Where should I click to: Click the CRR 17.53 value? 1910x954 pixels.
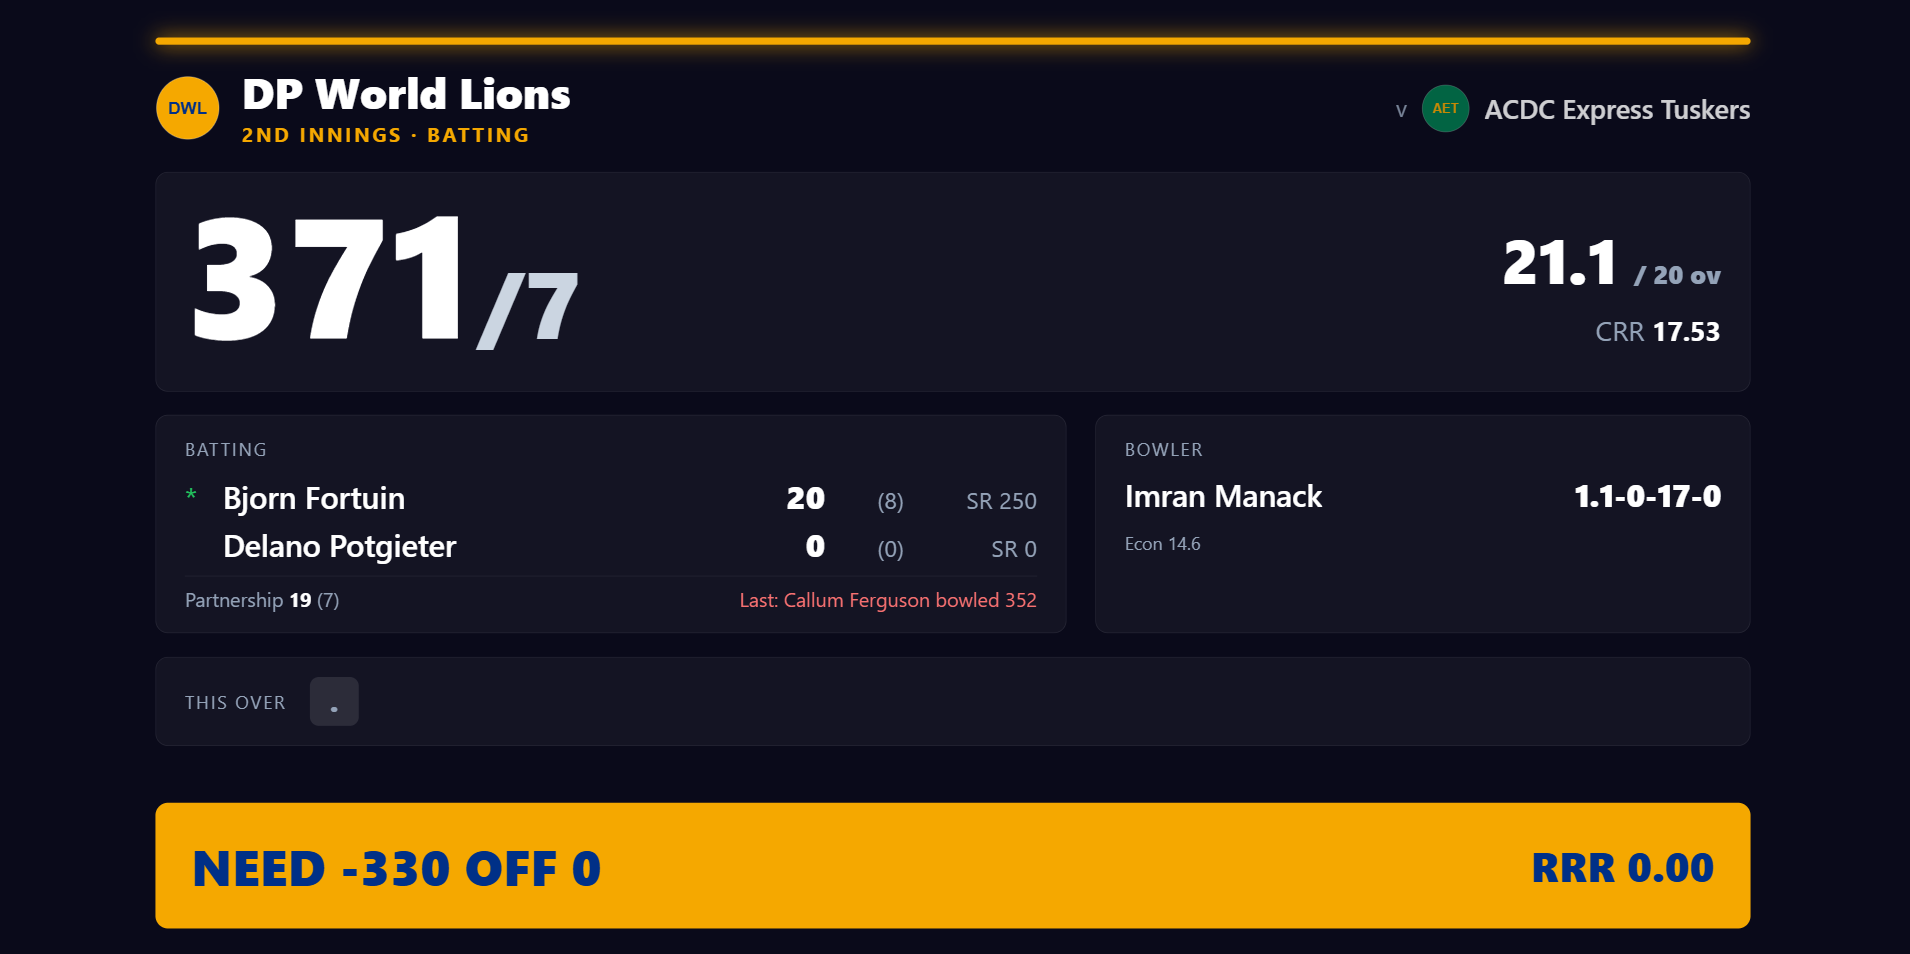(x=1657, y=332)
